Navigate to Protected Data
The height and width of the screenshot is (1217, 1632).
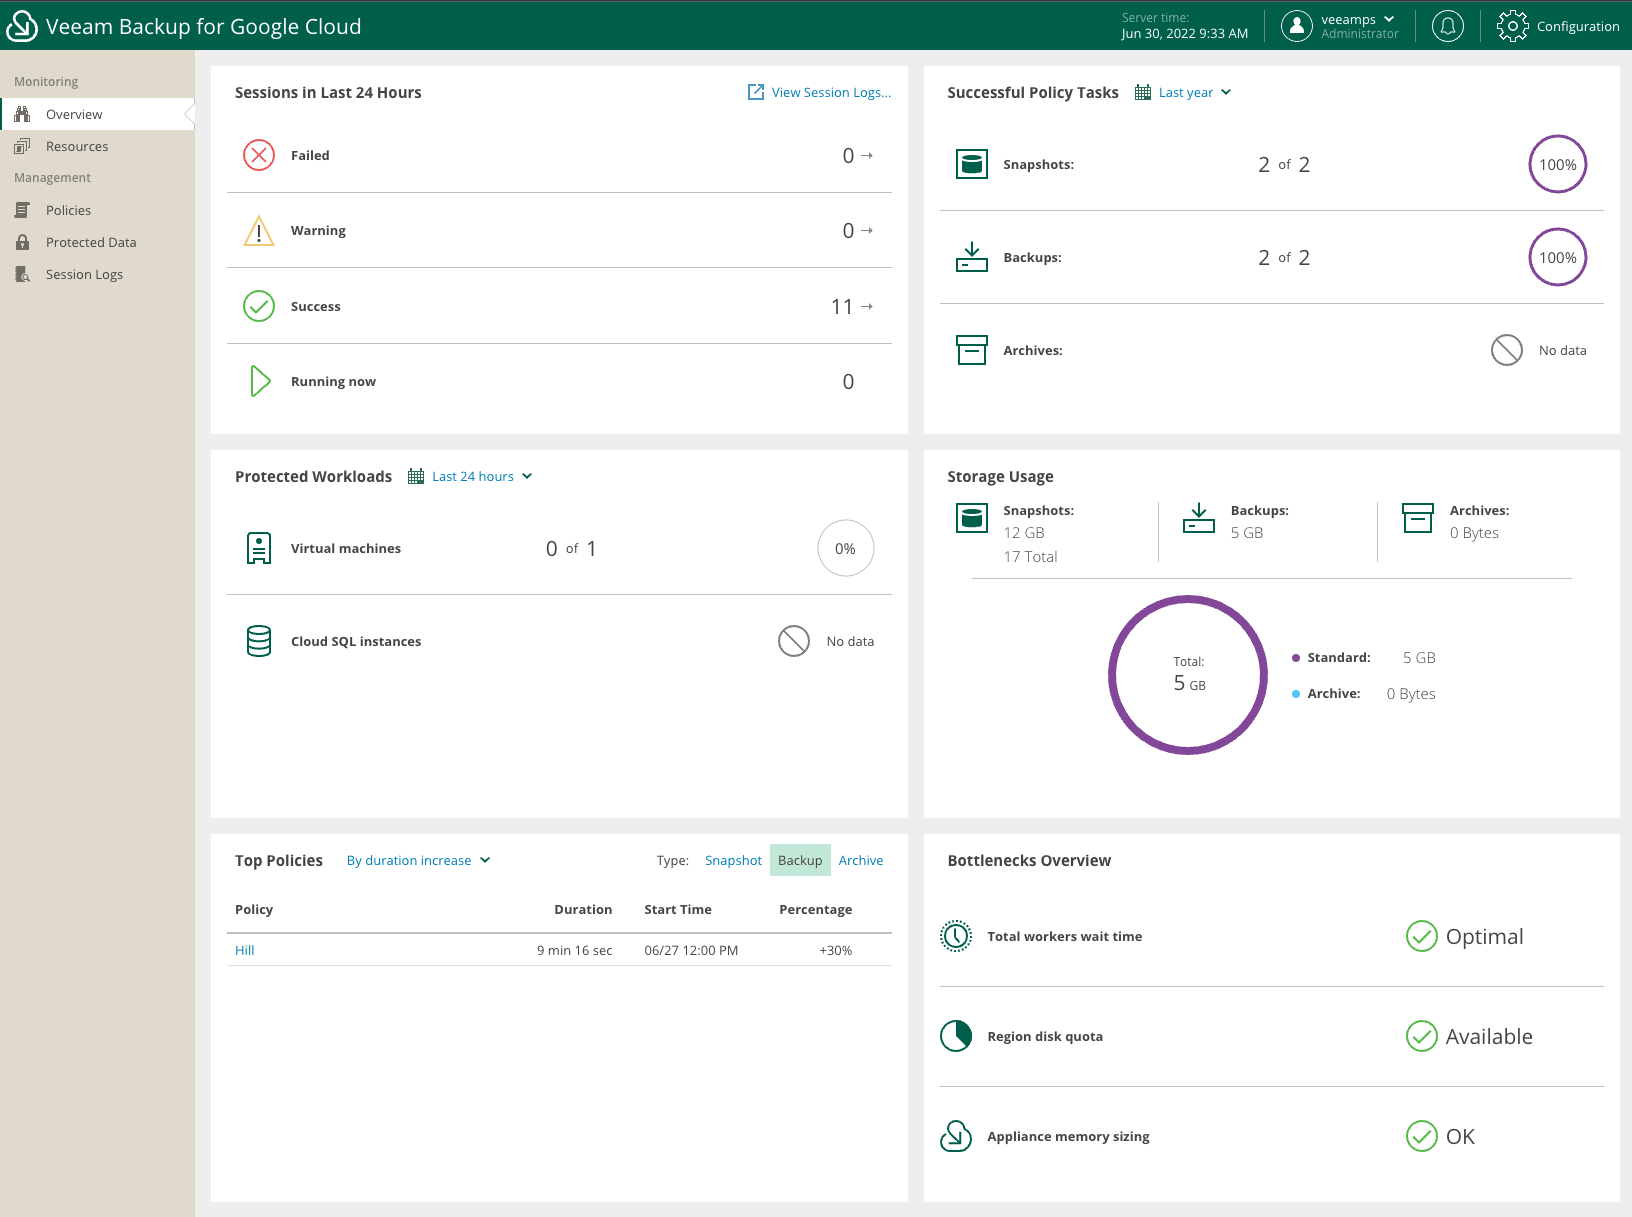[97, 242]
